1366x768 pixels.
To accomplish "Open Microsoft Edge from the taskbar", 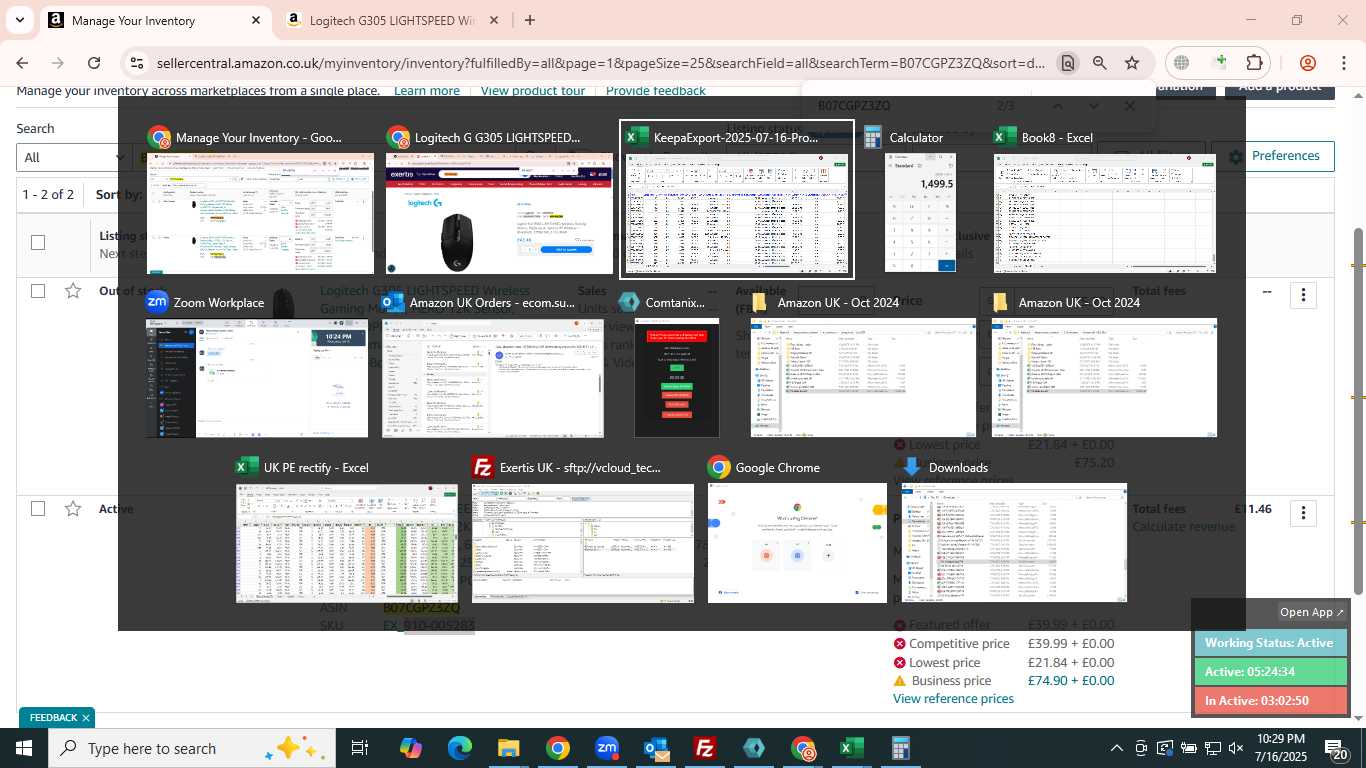I will pos(459,748).
